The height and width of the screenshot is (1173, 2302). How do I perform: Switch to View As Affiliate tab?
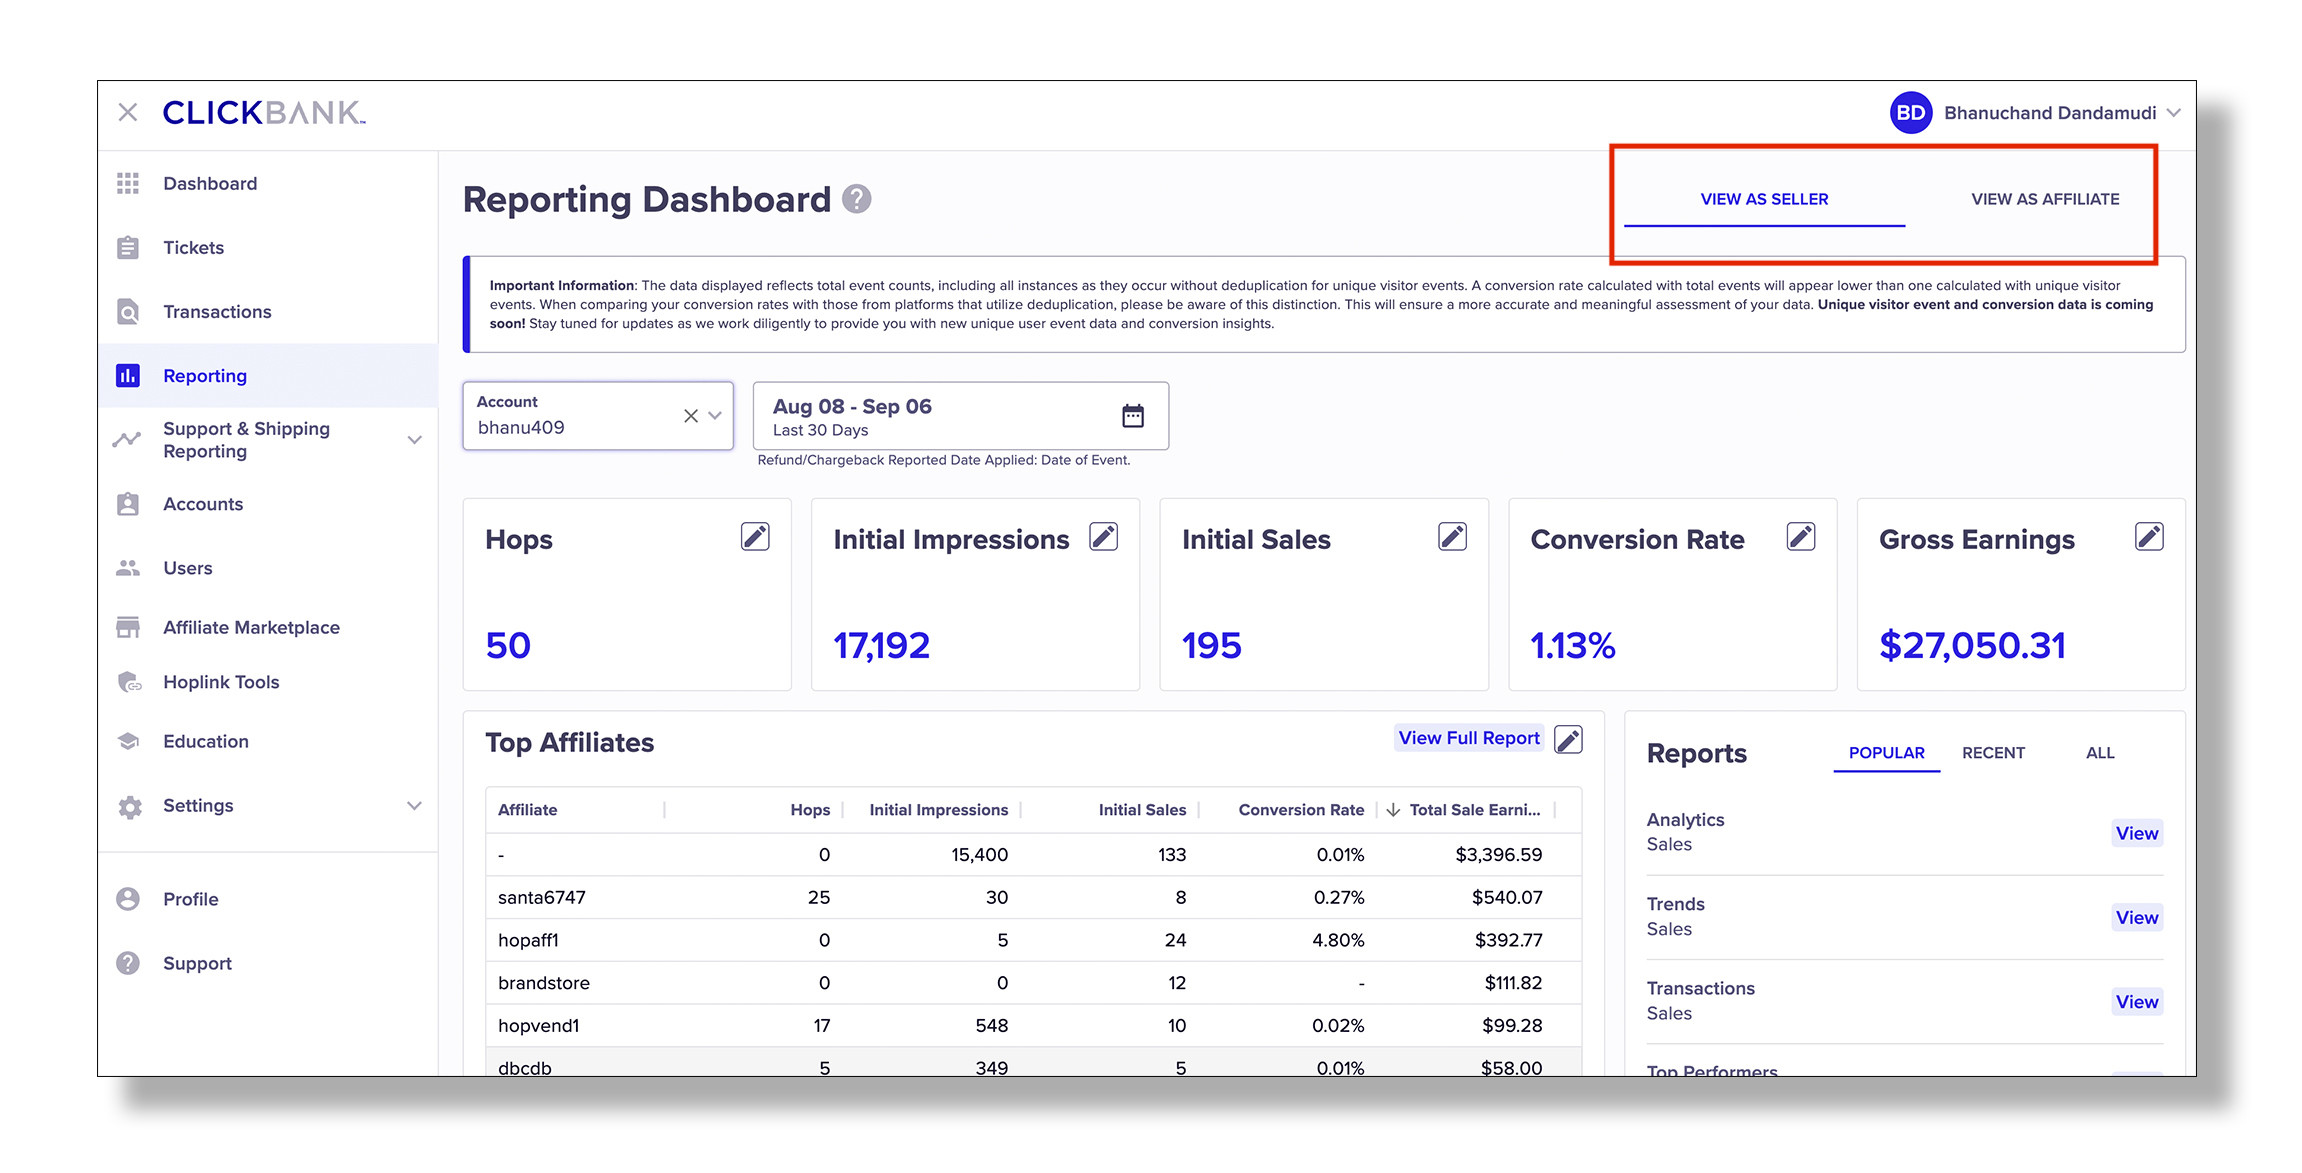pos(2044,199)
